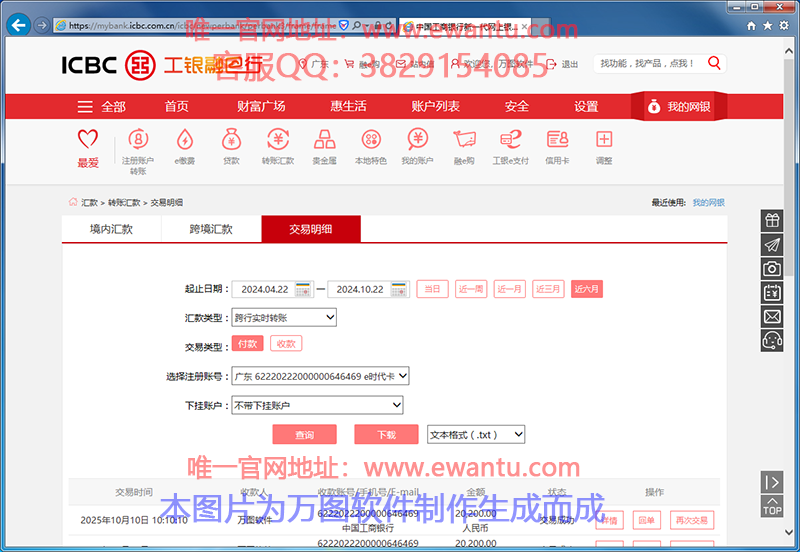Select the 近六月 last six months range
The width and height of the screenshot is (800, 552).
pos(587,289)
